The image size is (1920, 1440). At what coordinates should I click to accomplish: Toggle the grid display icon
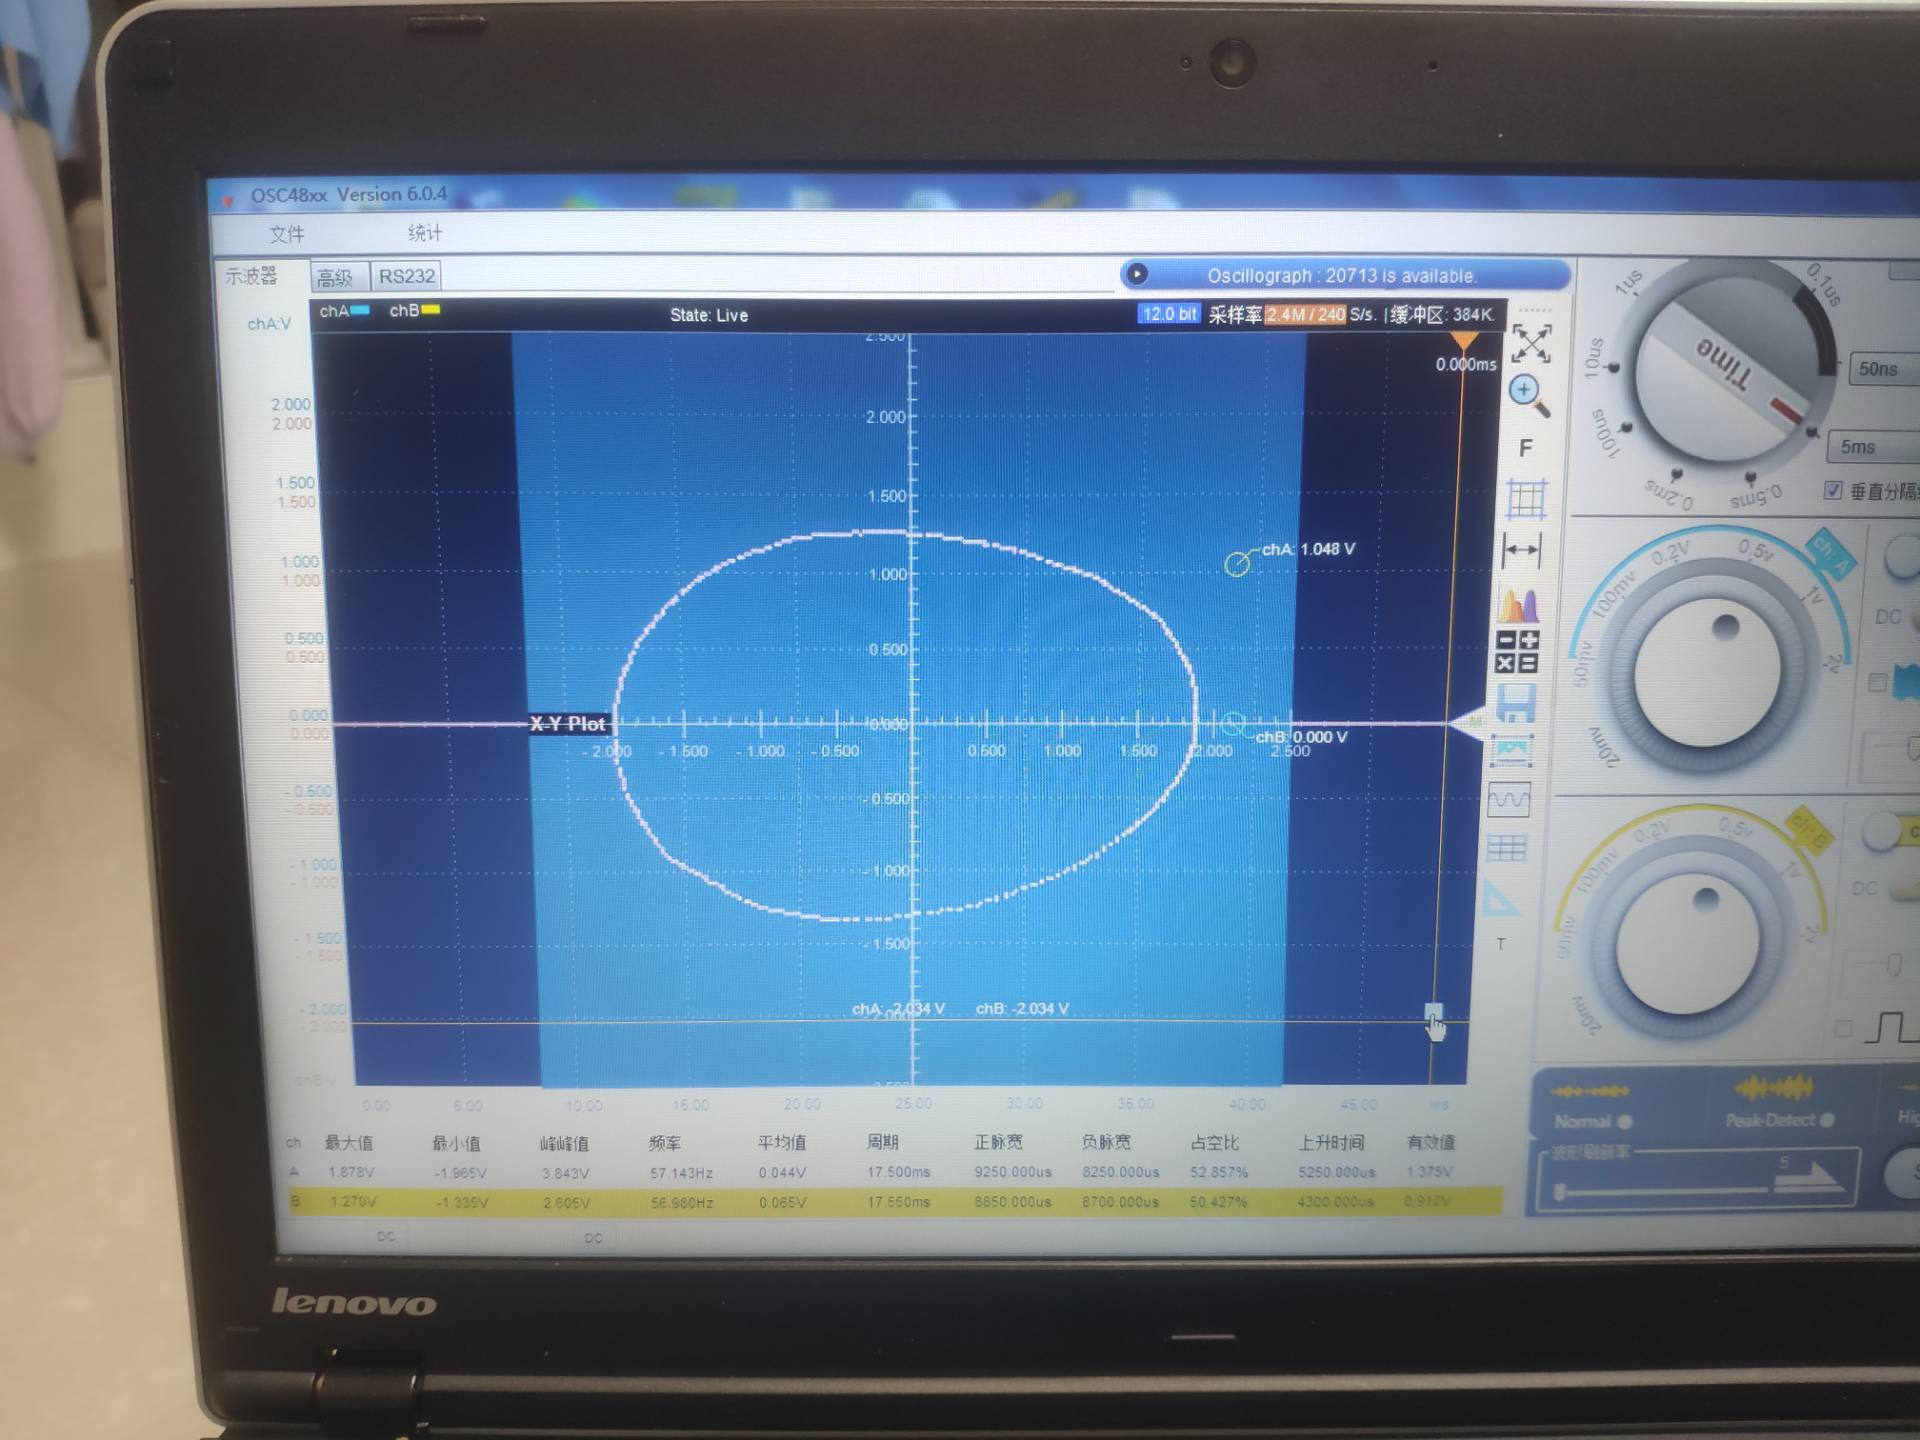(1526, 499)
